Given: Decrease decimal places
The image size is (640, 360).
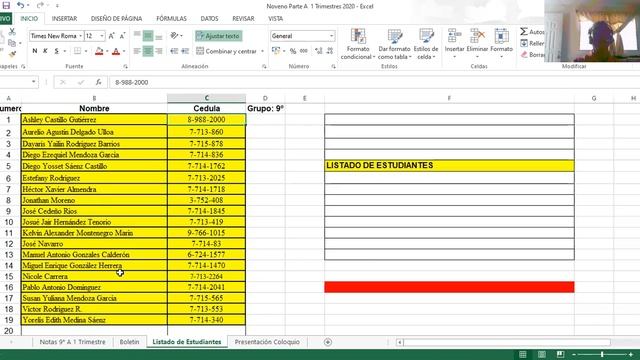Looking at the screenshot, I should 330,51.
